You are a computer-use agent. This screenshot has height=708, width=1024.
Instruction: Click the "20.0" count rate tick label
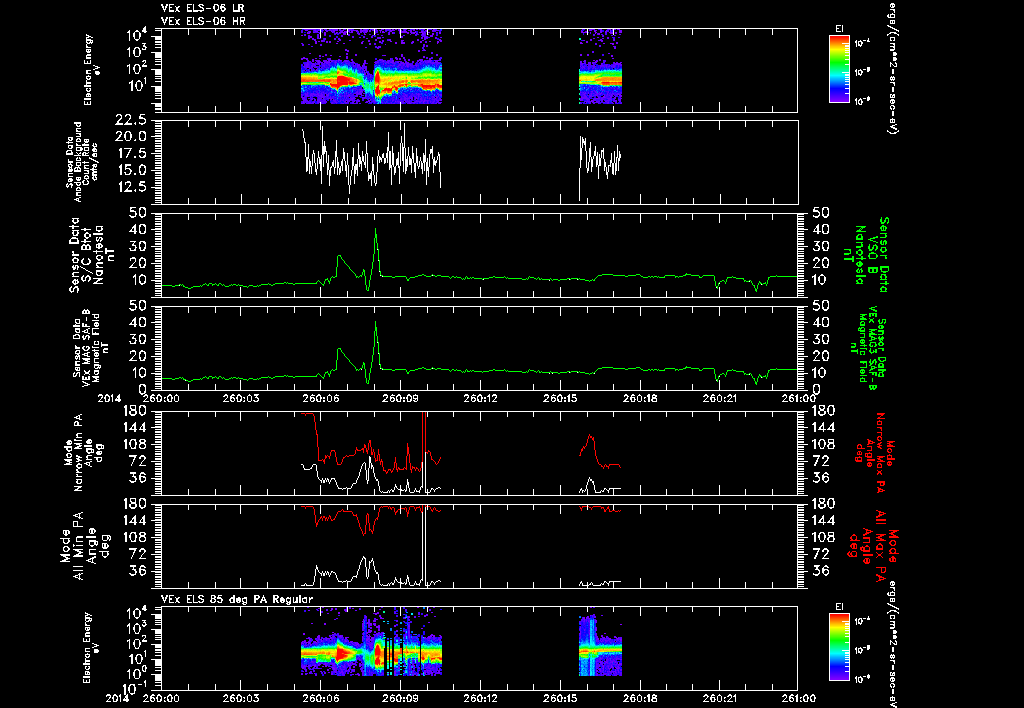point(133,137)
